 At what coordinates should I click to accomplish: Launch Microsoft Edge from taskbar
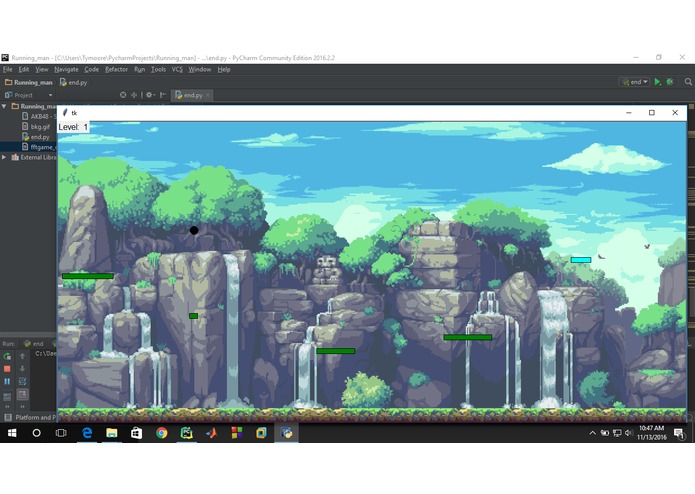click(x=87, y=433)
